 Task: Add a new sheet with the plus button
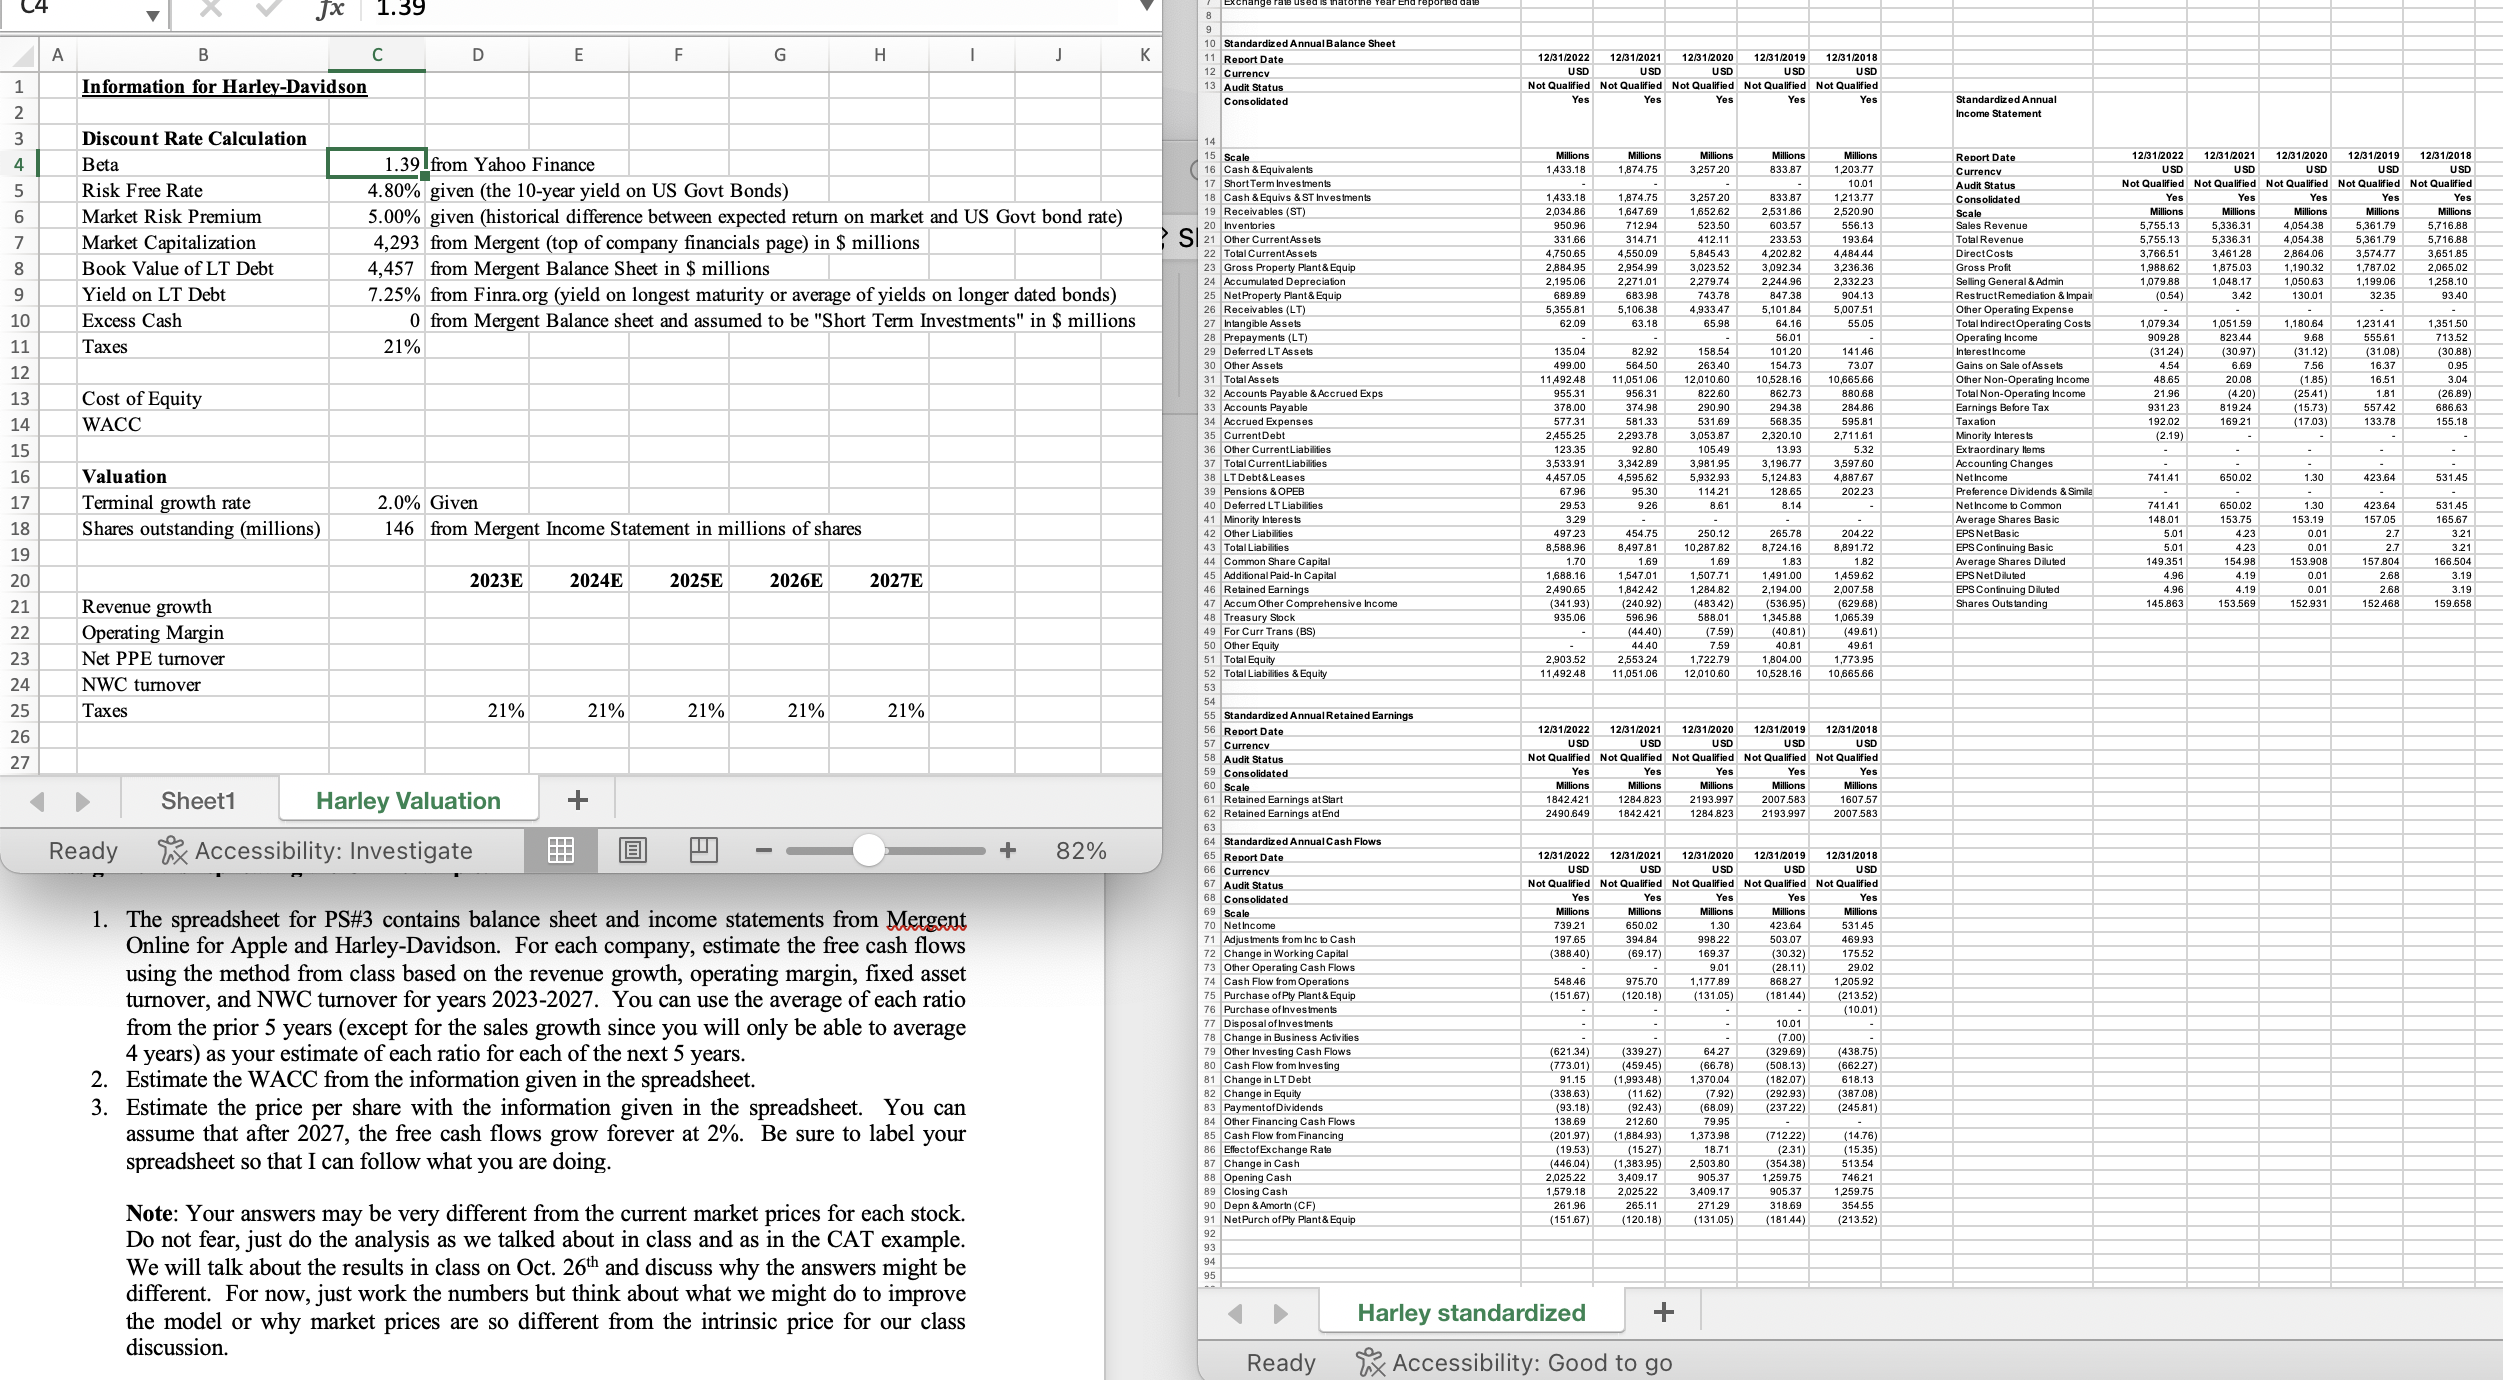pos(579,799)
